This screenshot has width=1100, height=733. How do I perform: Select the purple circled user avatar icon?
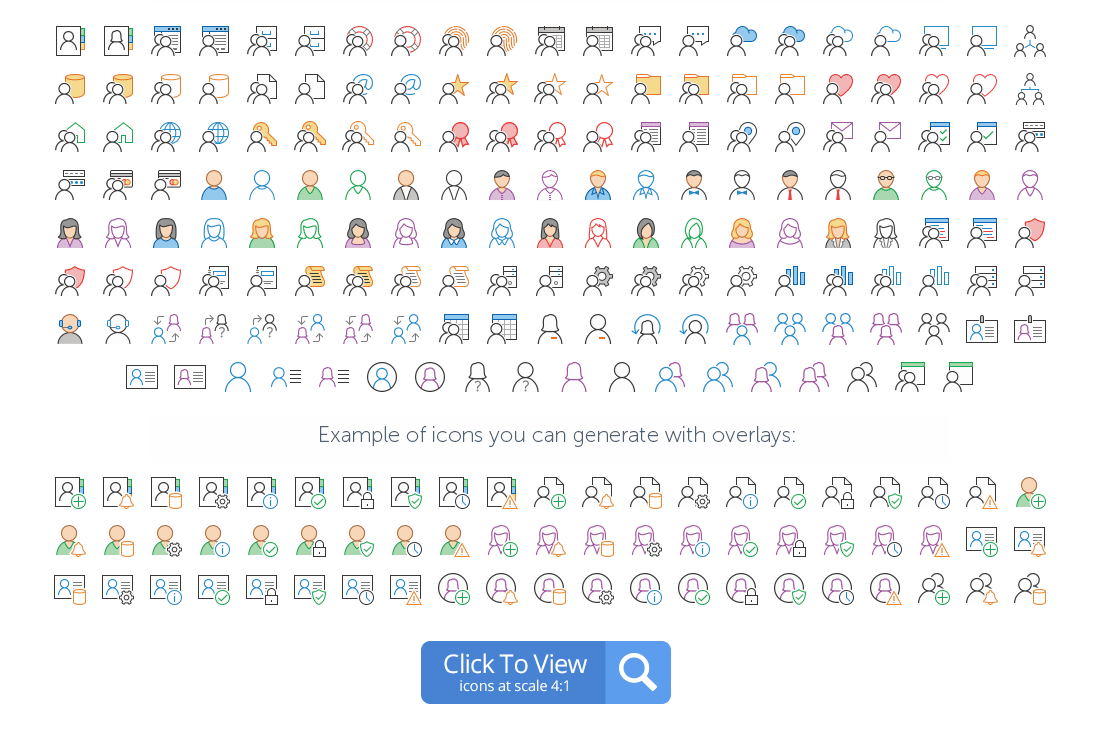tap(430, 377)
